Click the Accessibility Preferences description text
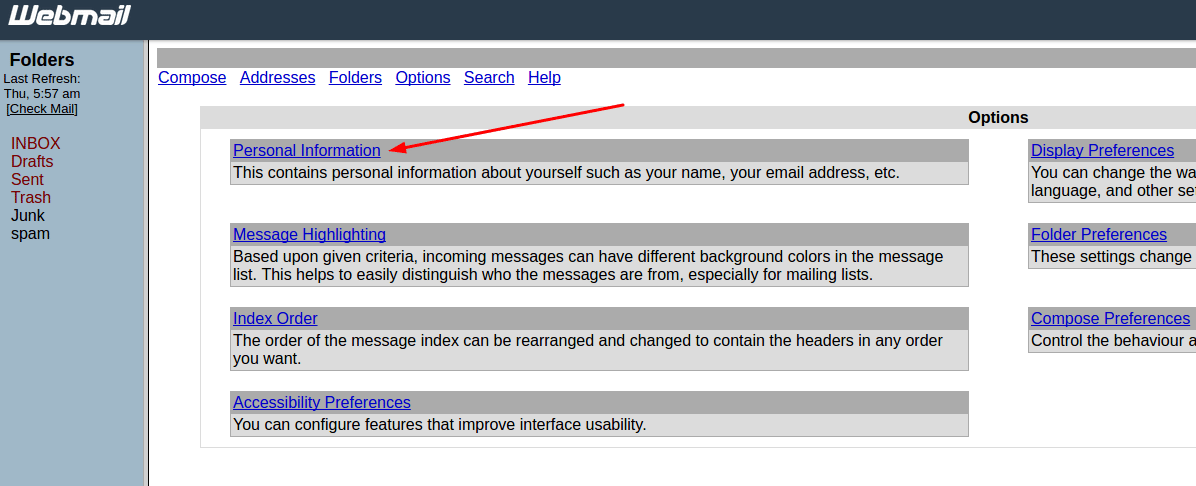The width and height of the screenshot is (1196, 486). [439, 424]
